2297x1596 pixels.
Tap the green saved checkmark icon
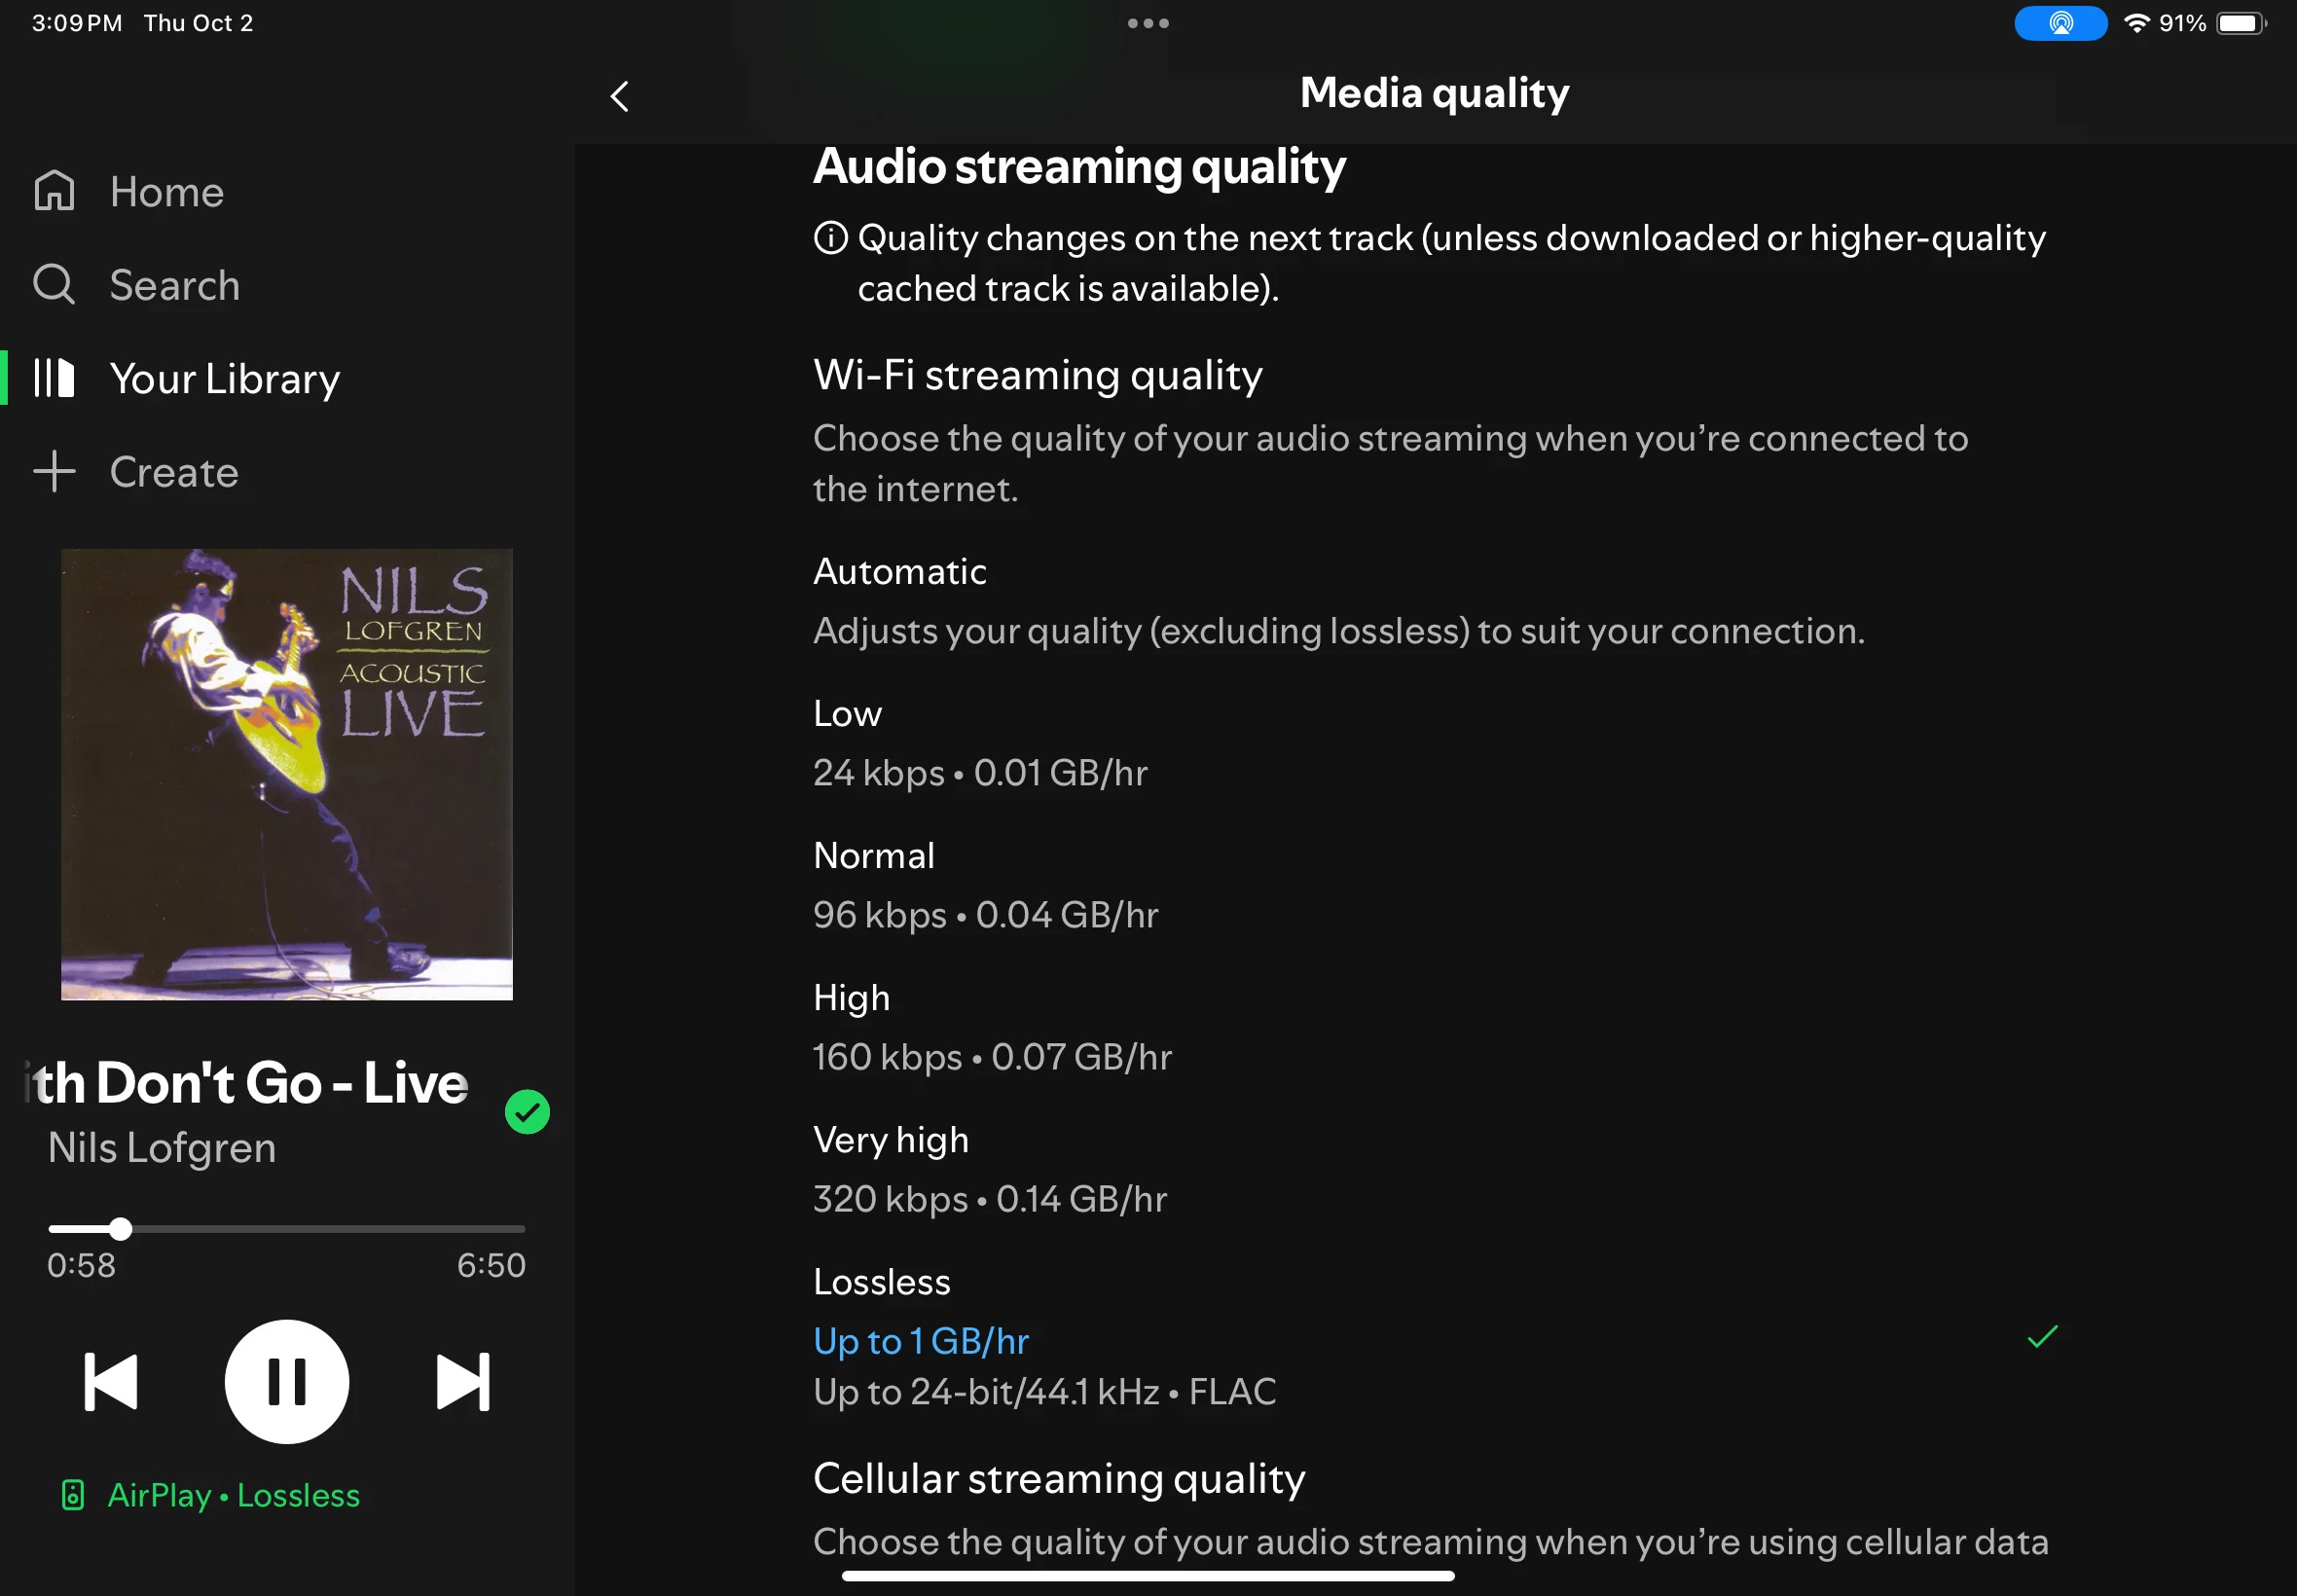[527, 1111]
